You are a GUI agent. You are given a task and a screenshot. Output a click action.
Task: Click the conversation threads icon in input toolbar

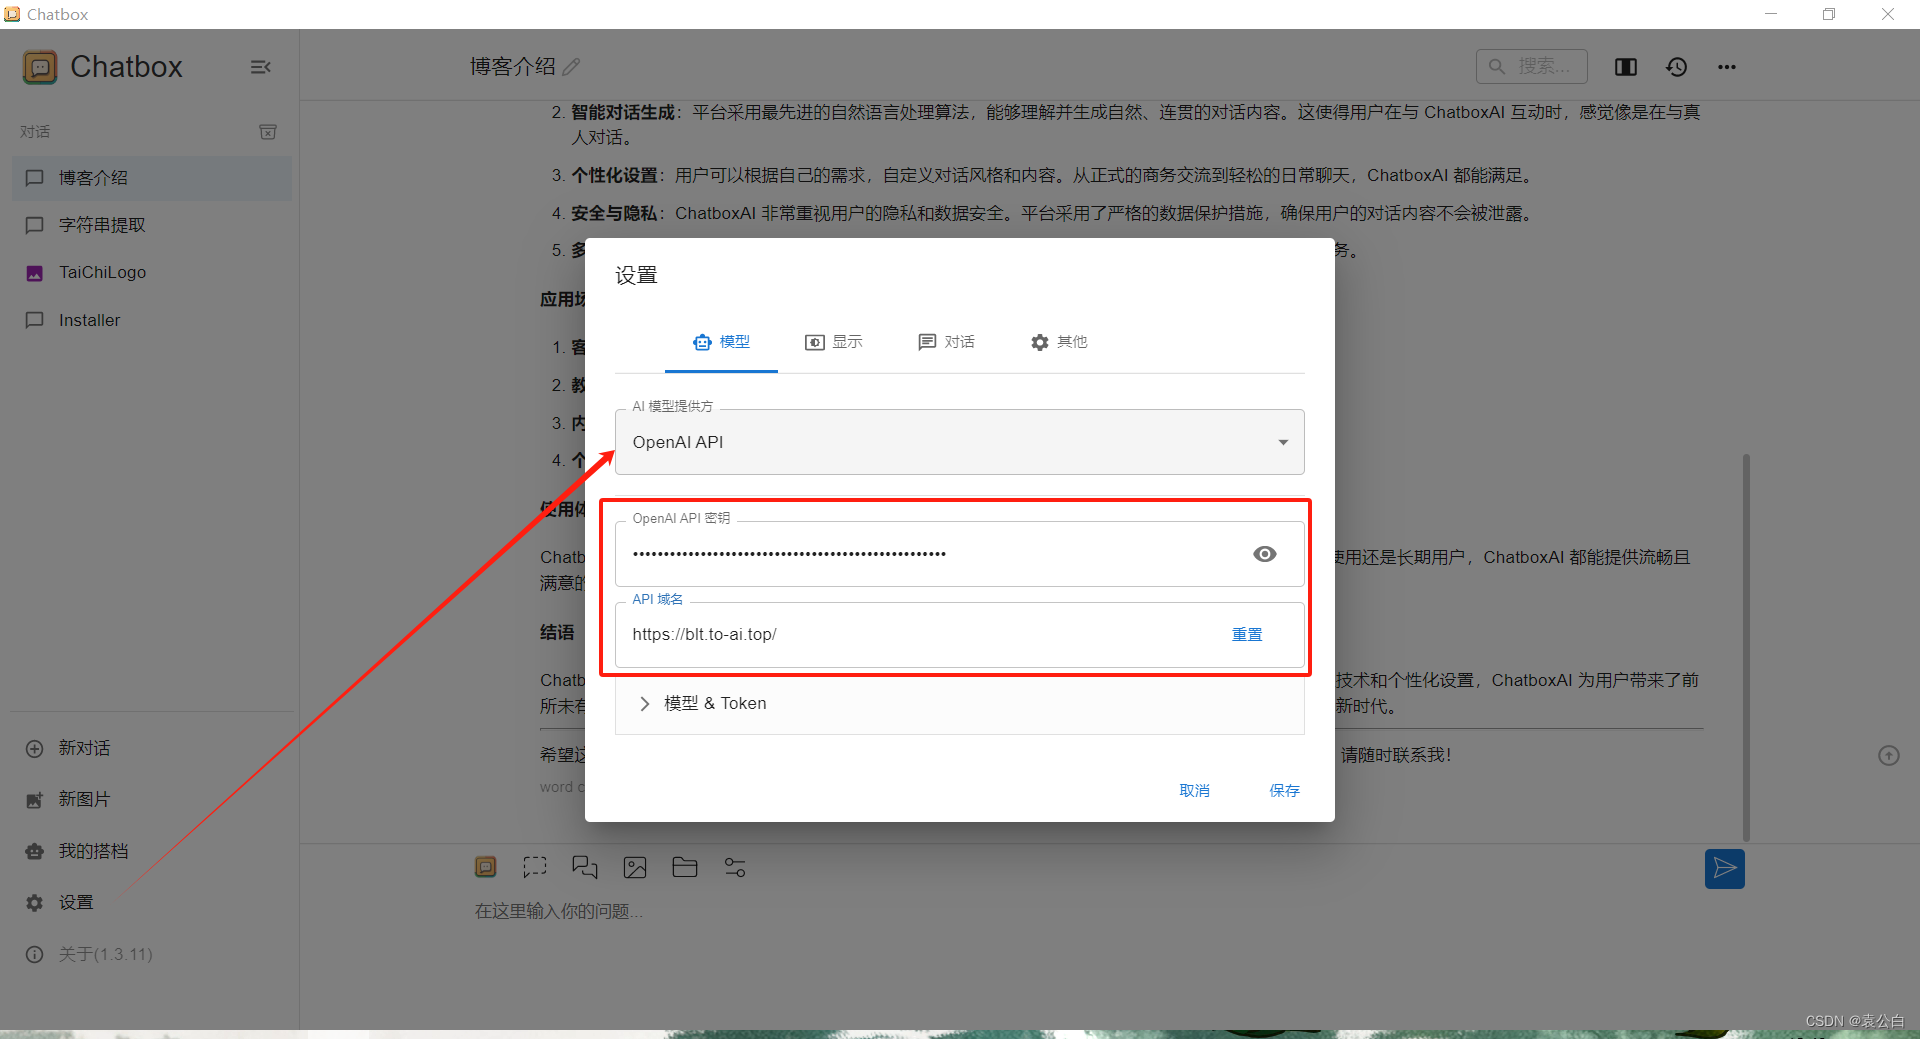(585, 867)
